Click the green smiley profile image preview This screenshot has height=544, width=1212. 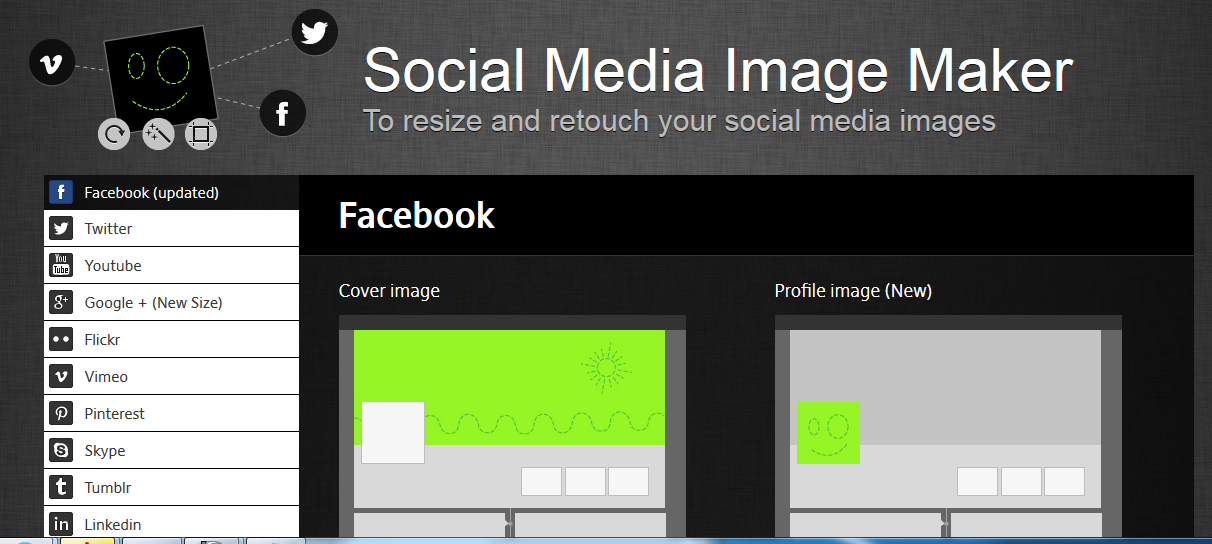click(x=828, y=433)
